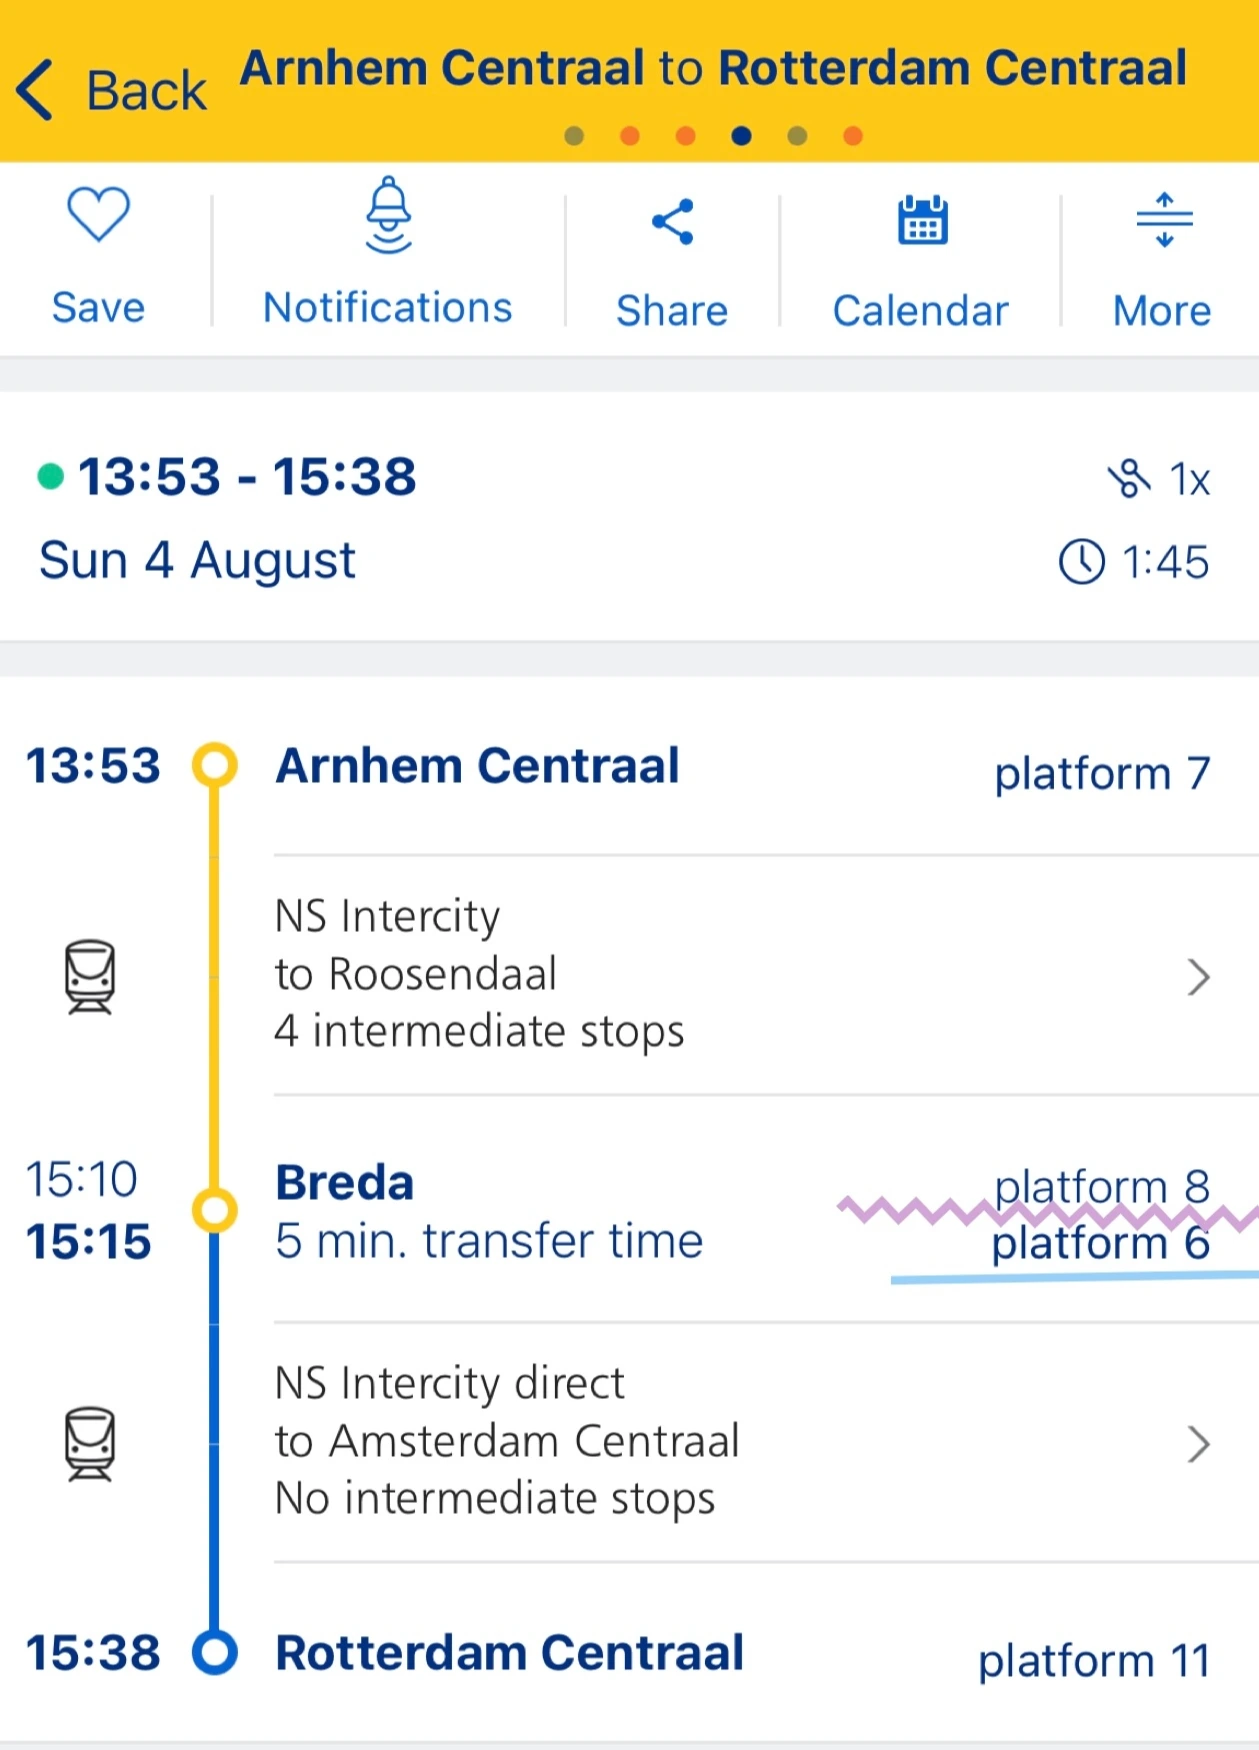Tap the Share icon

pyautogui.click(x=672, y=221)
